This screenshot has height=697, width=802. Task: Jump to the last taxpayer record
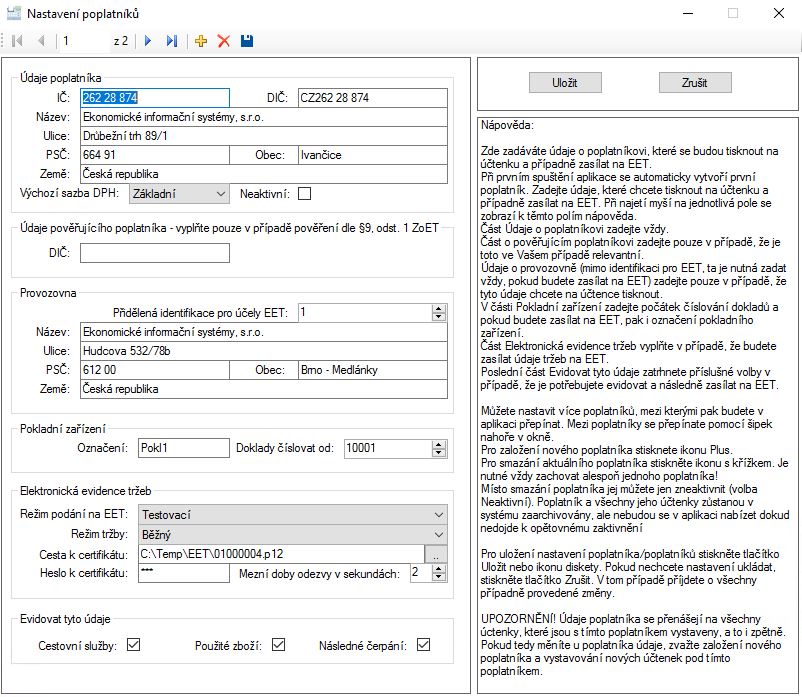point(172,41)
